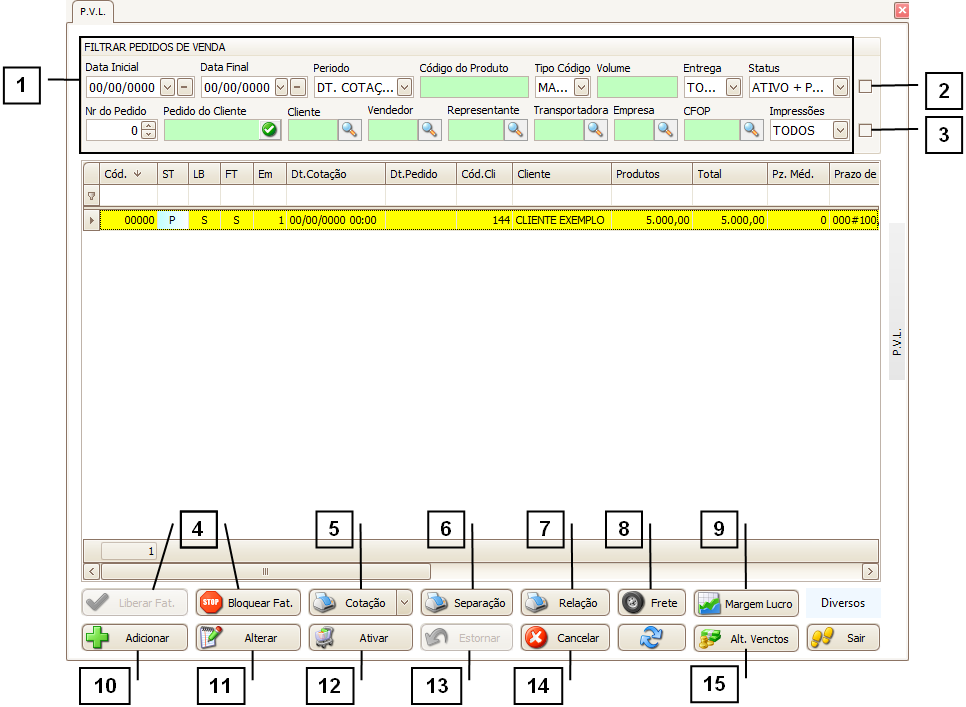Confirm Pedido do Cliente with green check
Image resolution: width=966 pixels, height=707 pixels.
[x=270, y=129]
